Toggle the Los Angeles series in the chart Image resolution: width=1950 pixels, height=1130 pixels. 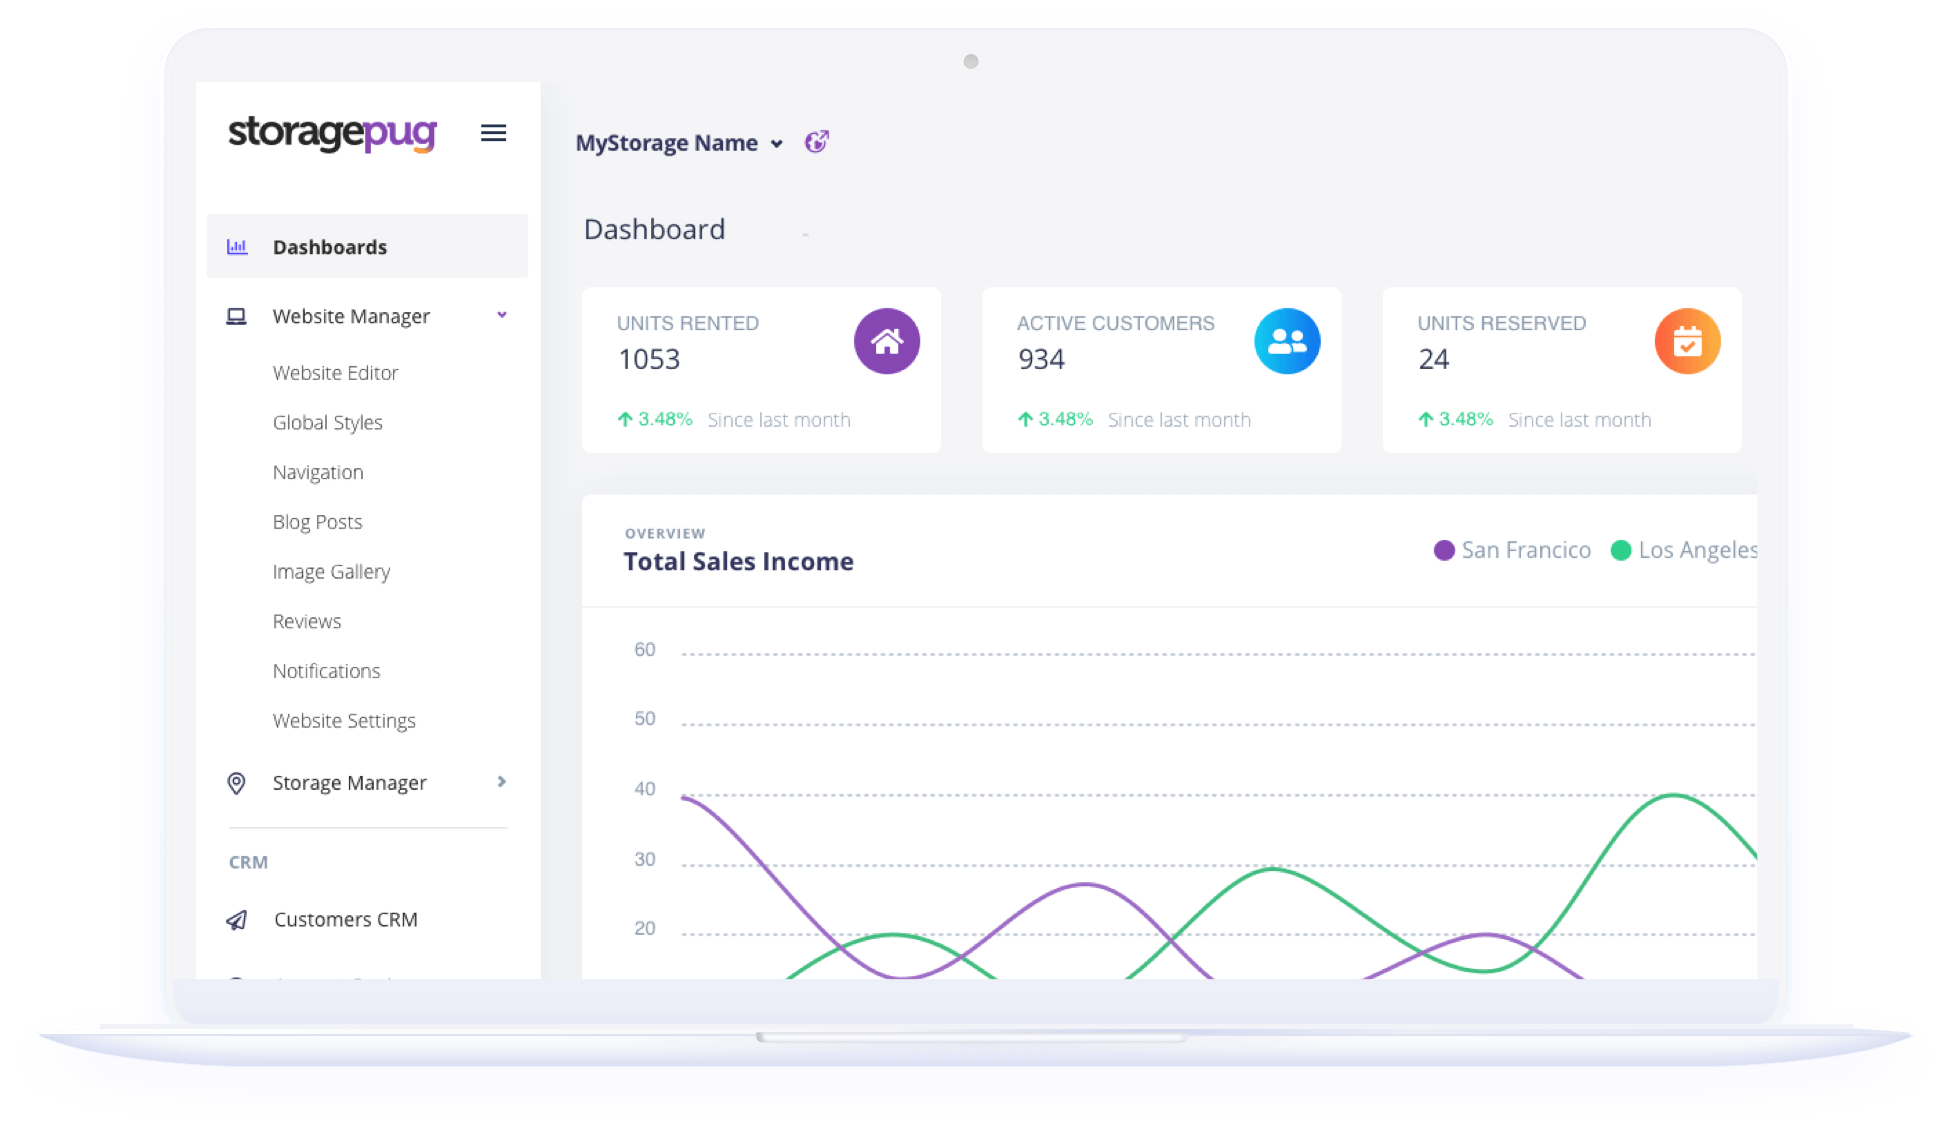(x=1690, y=550)
